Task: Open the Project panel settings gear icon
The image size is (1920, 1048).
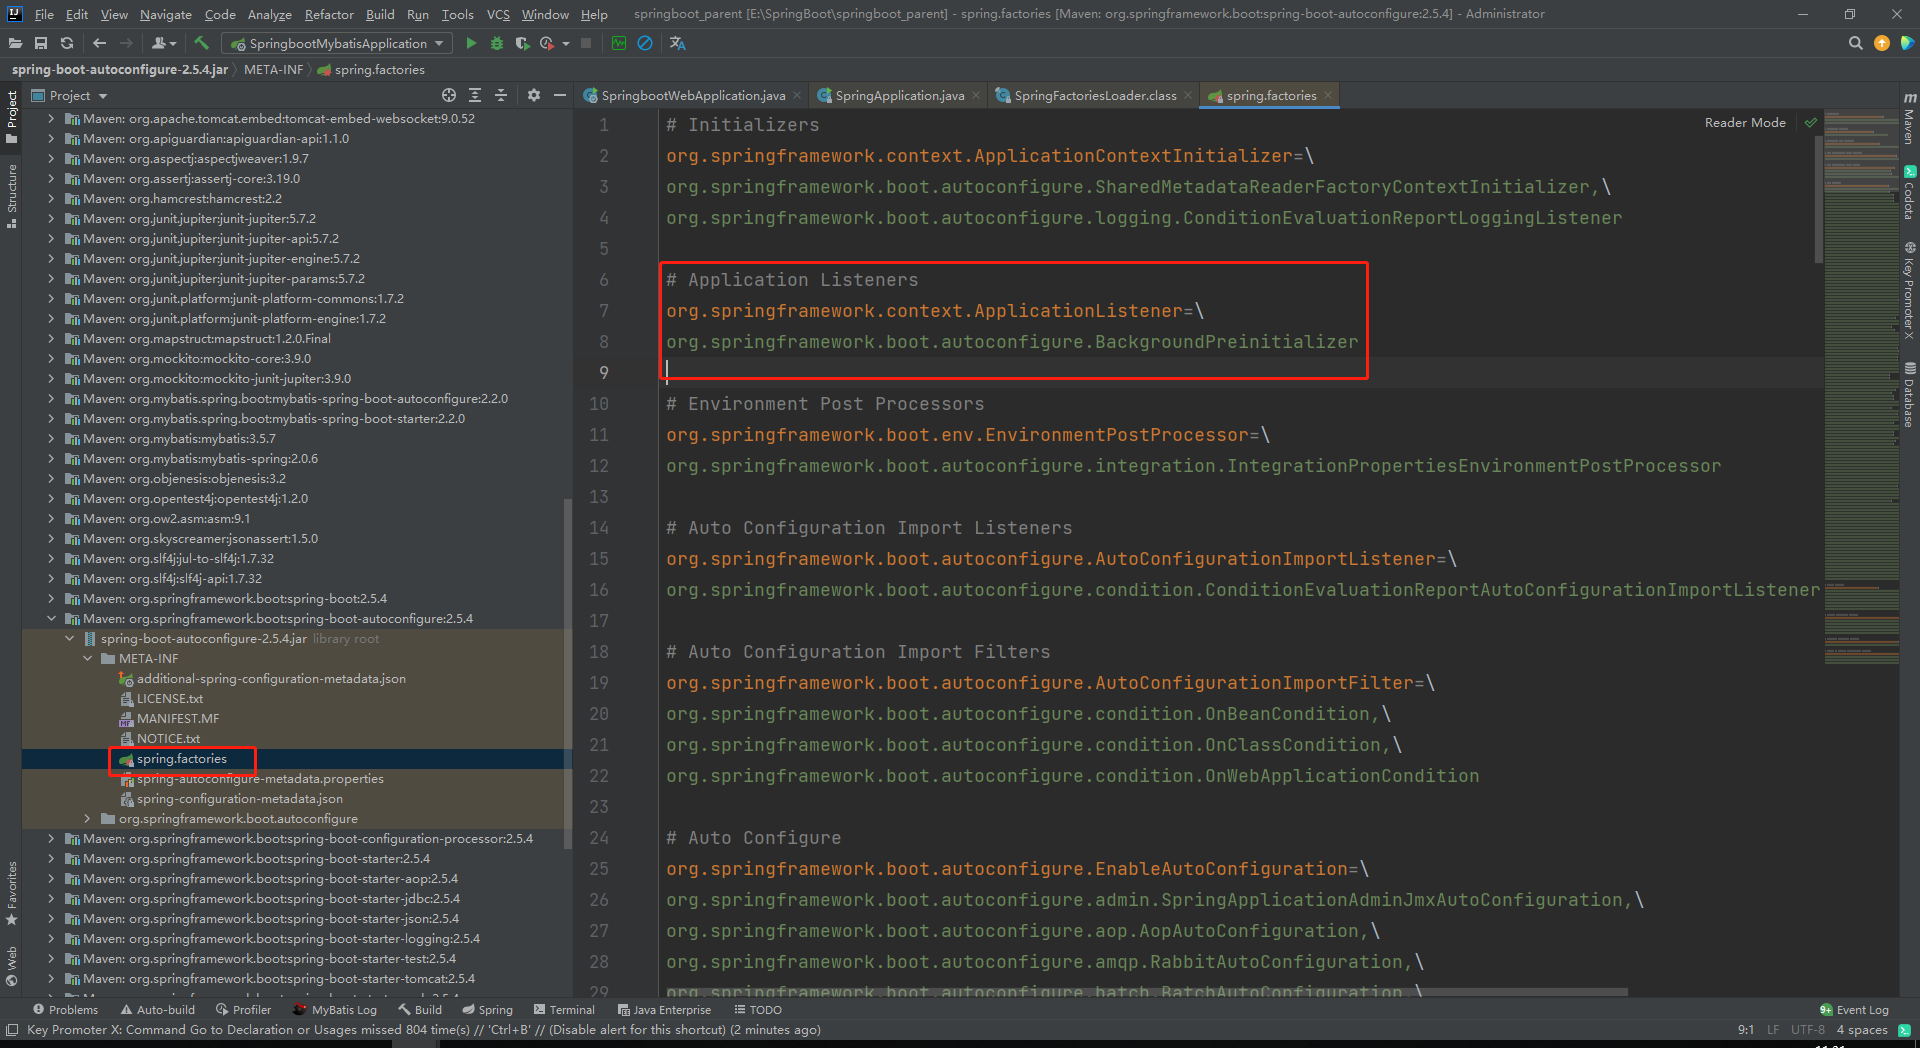Action: [x=533, y=95]
